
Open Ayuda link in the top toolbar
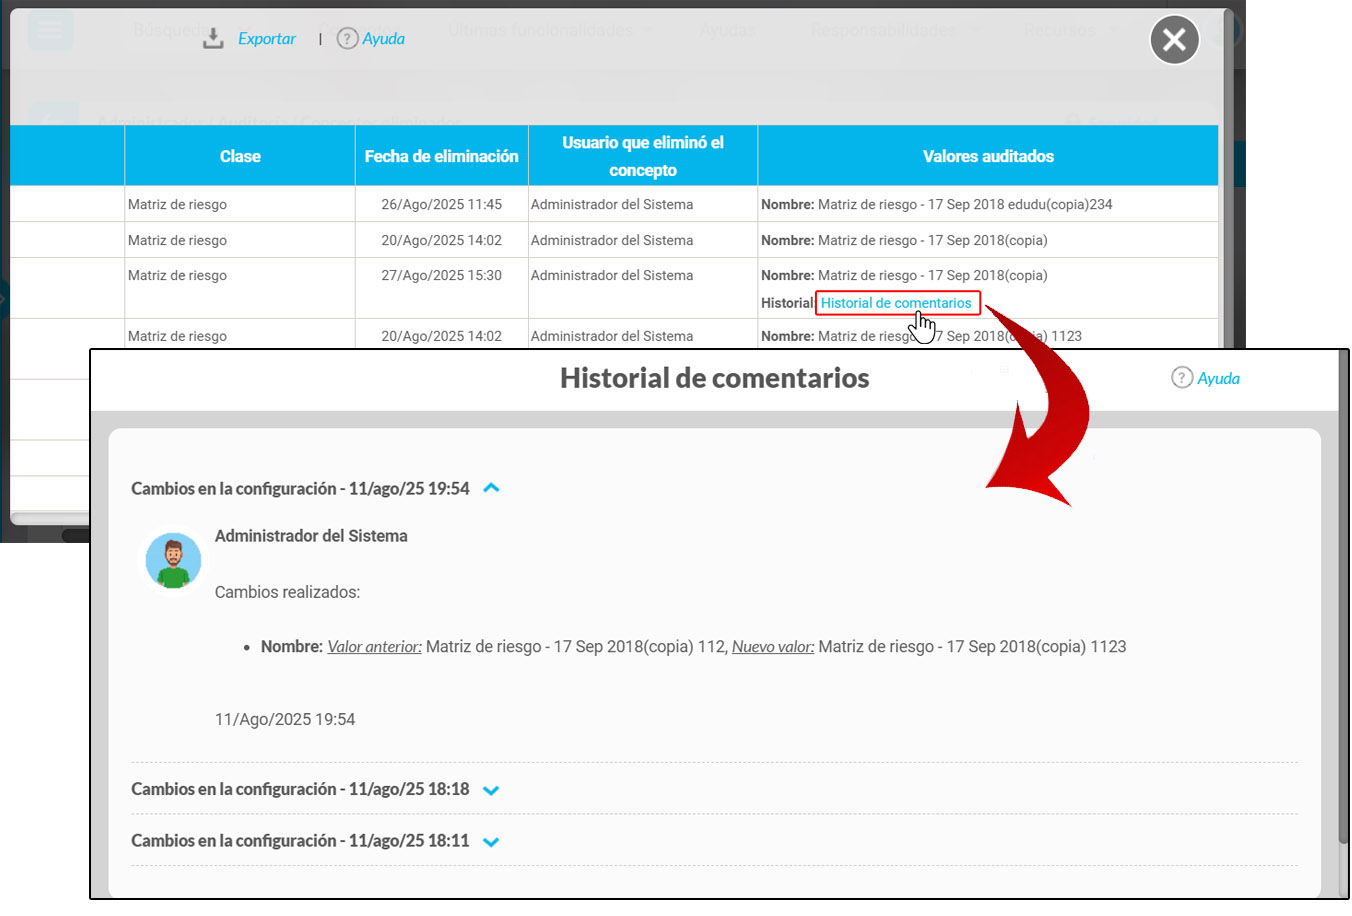coord(383,39)
